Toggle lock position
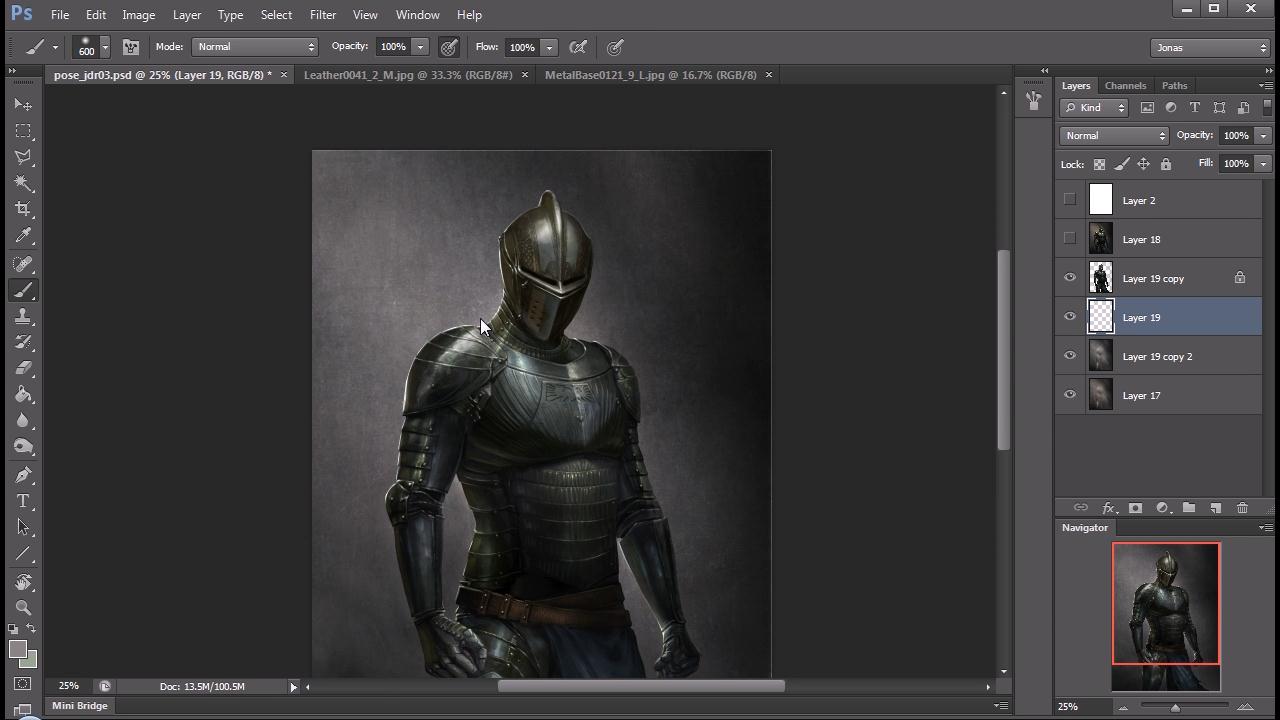The height and width of the screenshot is (720, 1280). (x=1143, y=164)
